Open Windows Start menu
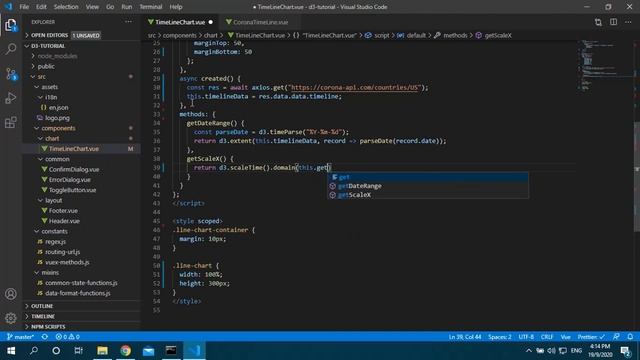This screenshot has width=640, height=360. [11, 351]
